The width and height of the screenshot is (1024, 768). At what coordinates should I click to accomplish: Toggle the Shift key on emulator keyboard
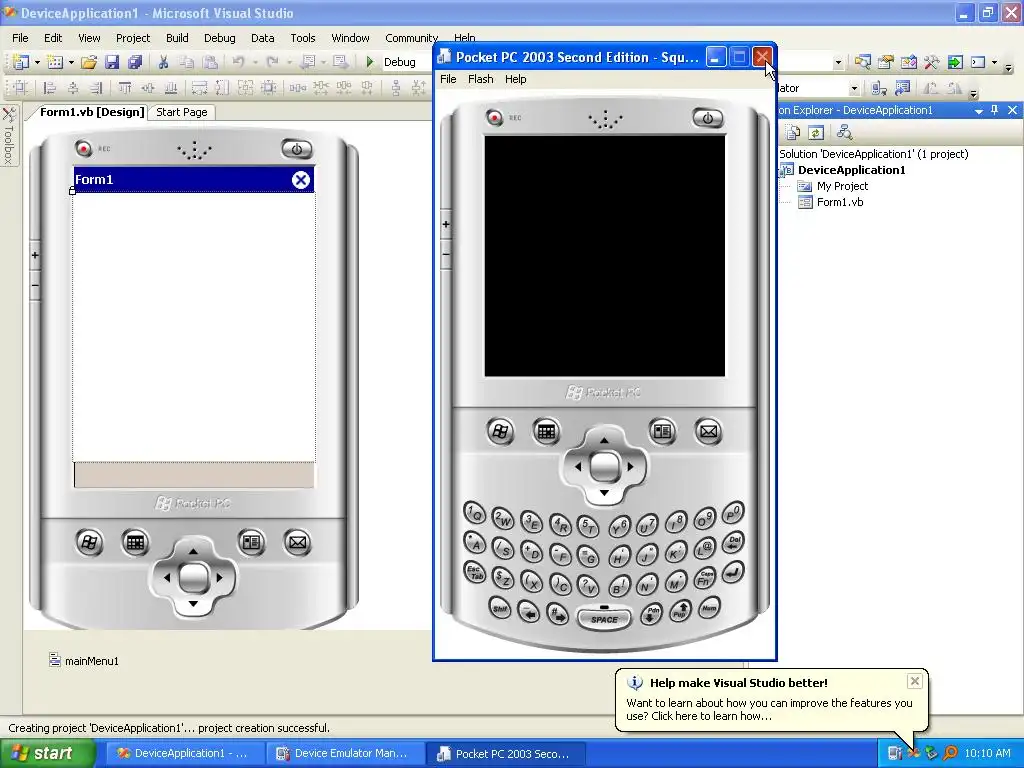500,609
